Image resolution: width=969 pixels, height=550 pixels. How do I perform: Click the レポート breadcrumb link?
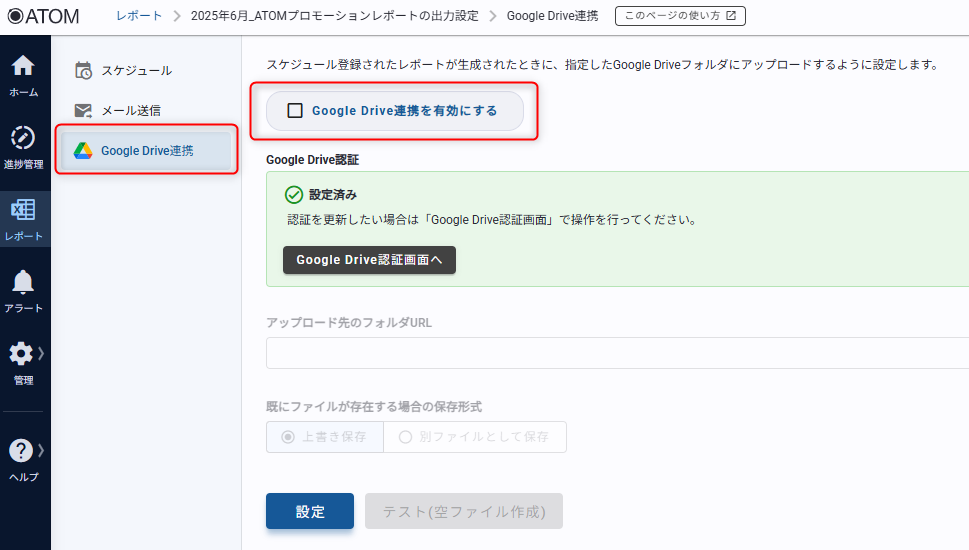point(138,16)
